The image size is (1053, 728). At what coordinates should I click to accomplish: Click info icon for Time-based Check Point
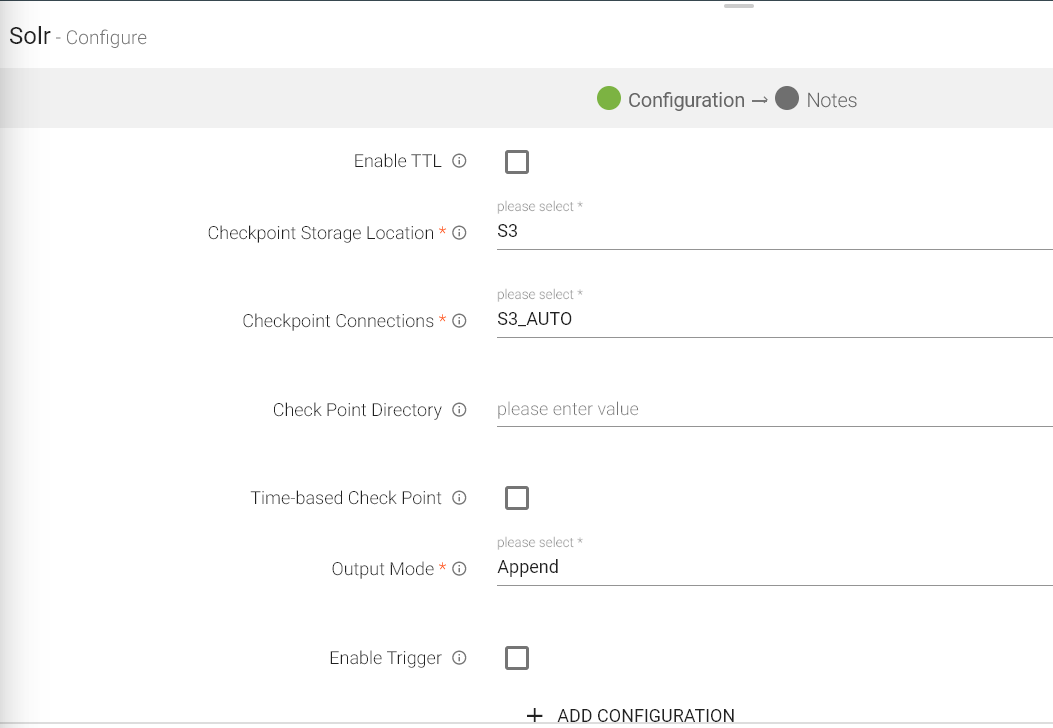(460, 498)
